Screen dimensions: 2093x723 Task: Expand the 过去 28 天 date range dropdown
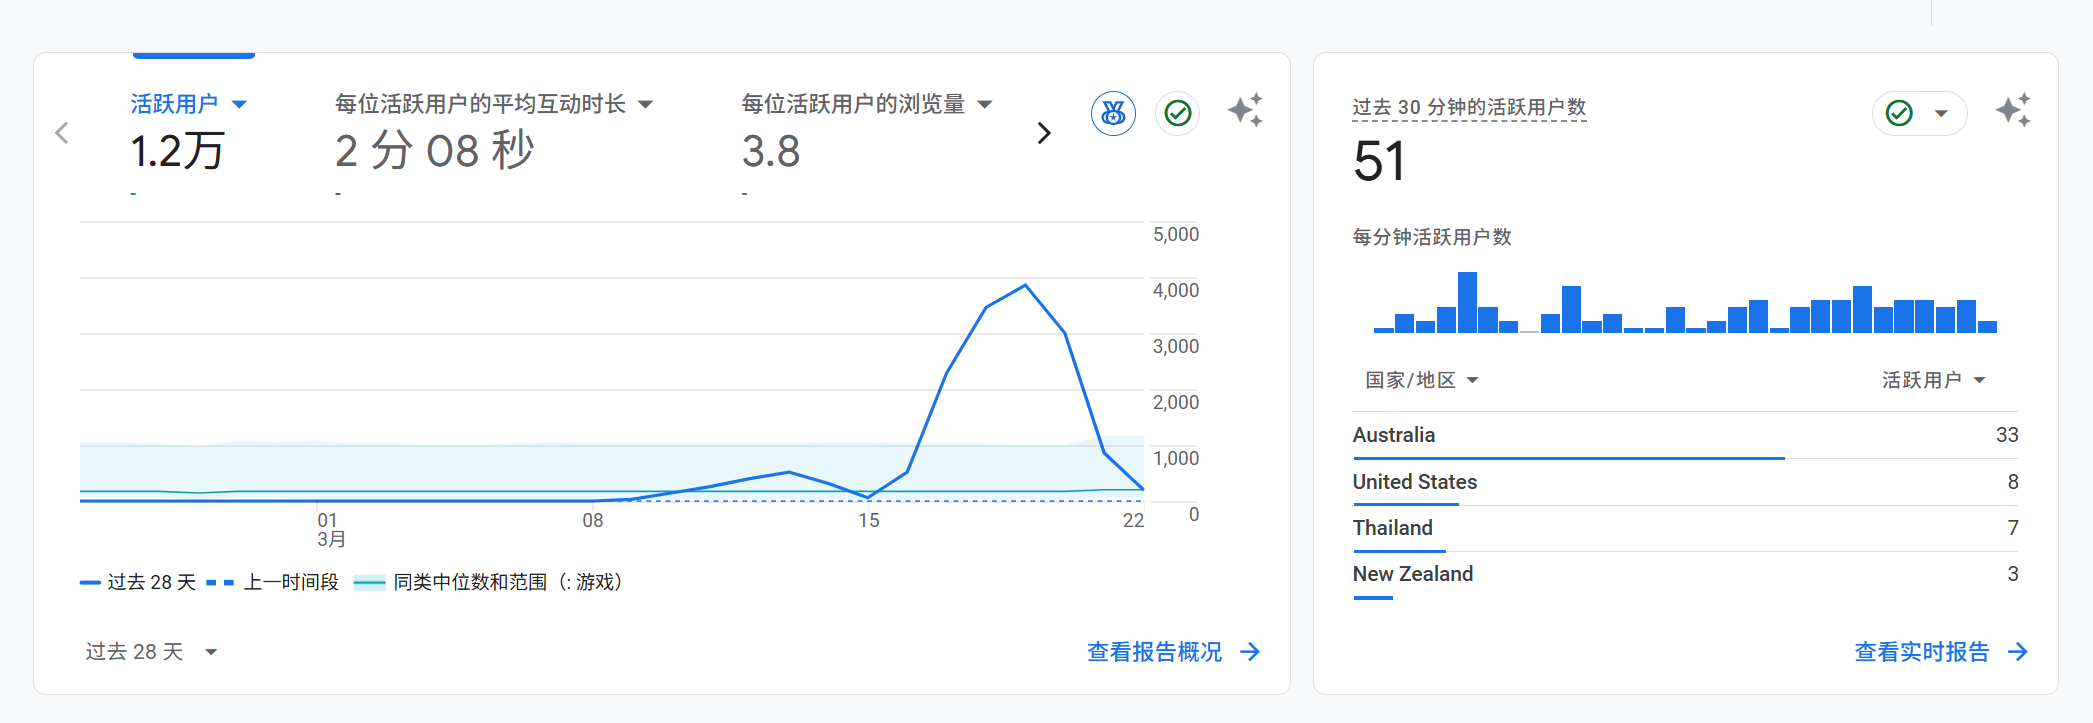coord(151,652)
